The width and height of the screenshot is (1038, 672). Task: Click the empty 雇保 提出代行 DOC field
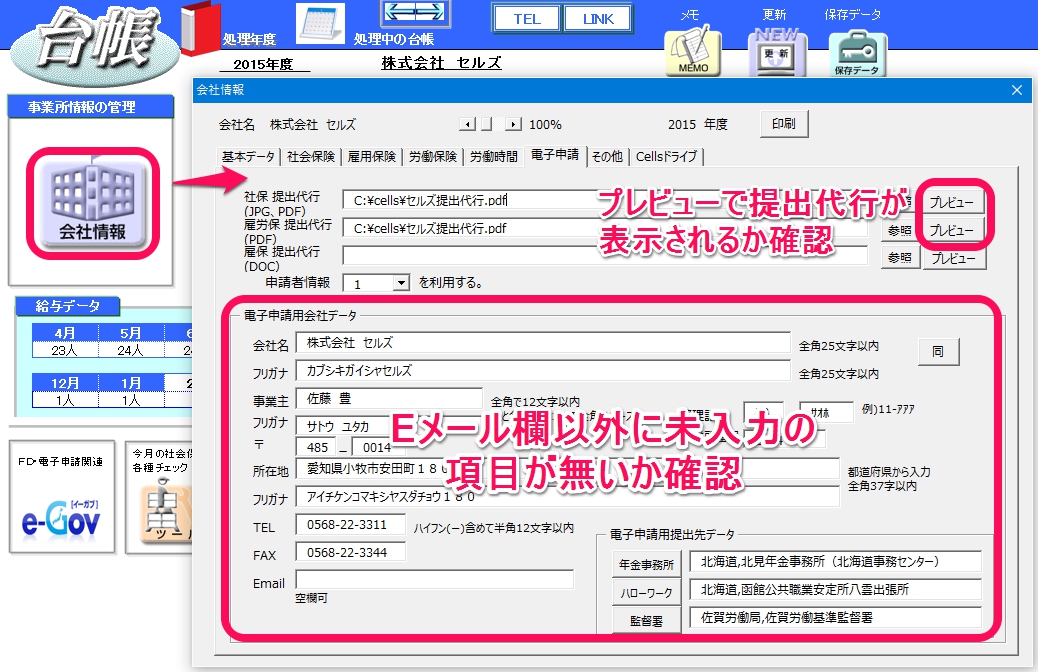(x=604, y=256)
